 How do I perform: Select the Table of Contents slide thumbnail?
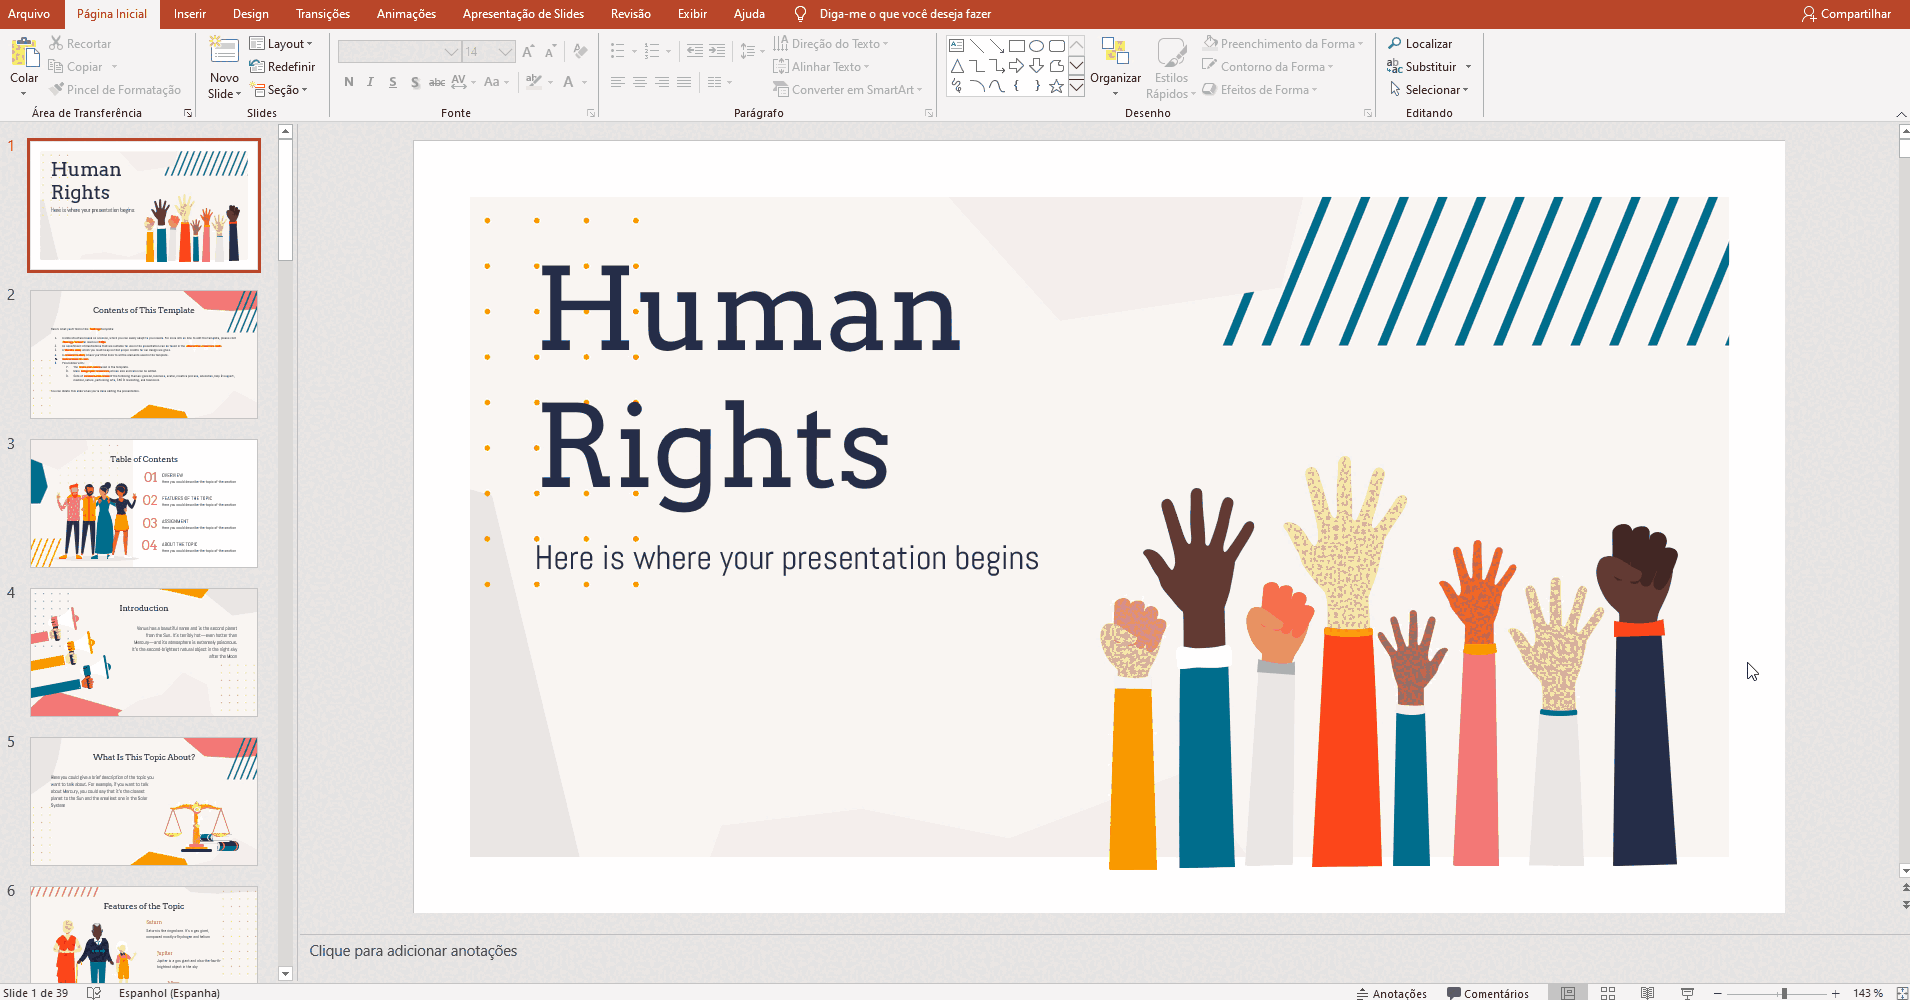(144, 503)
